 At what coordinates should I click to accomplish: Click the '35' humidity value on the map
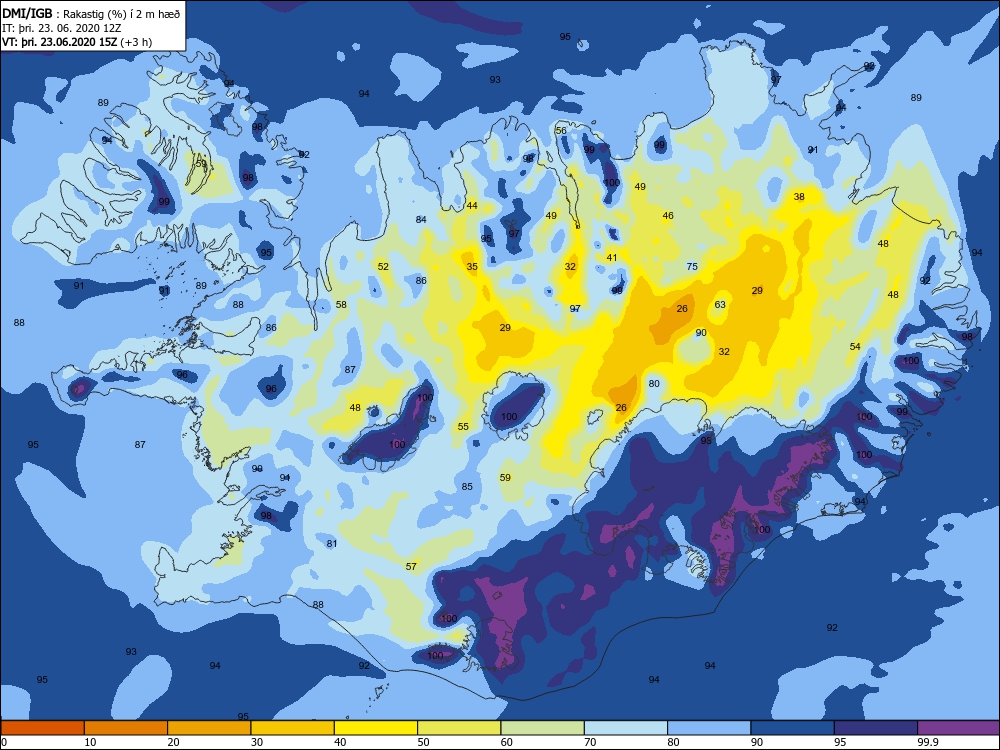tap(472, 267)
